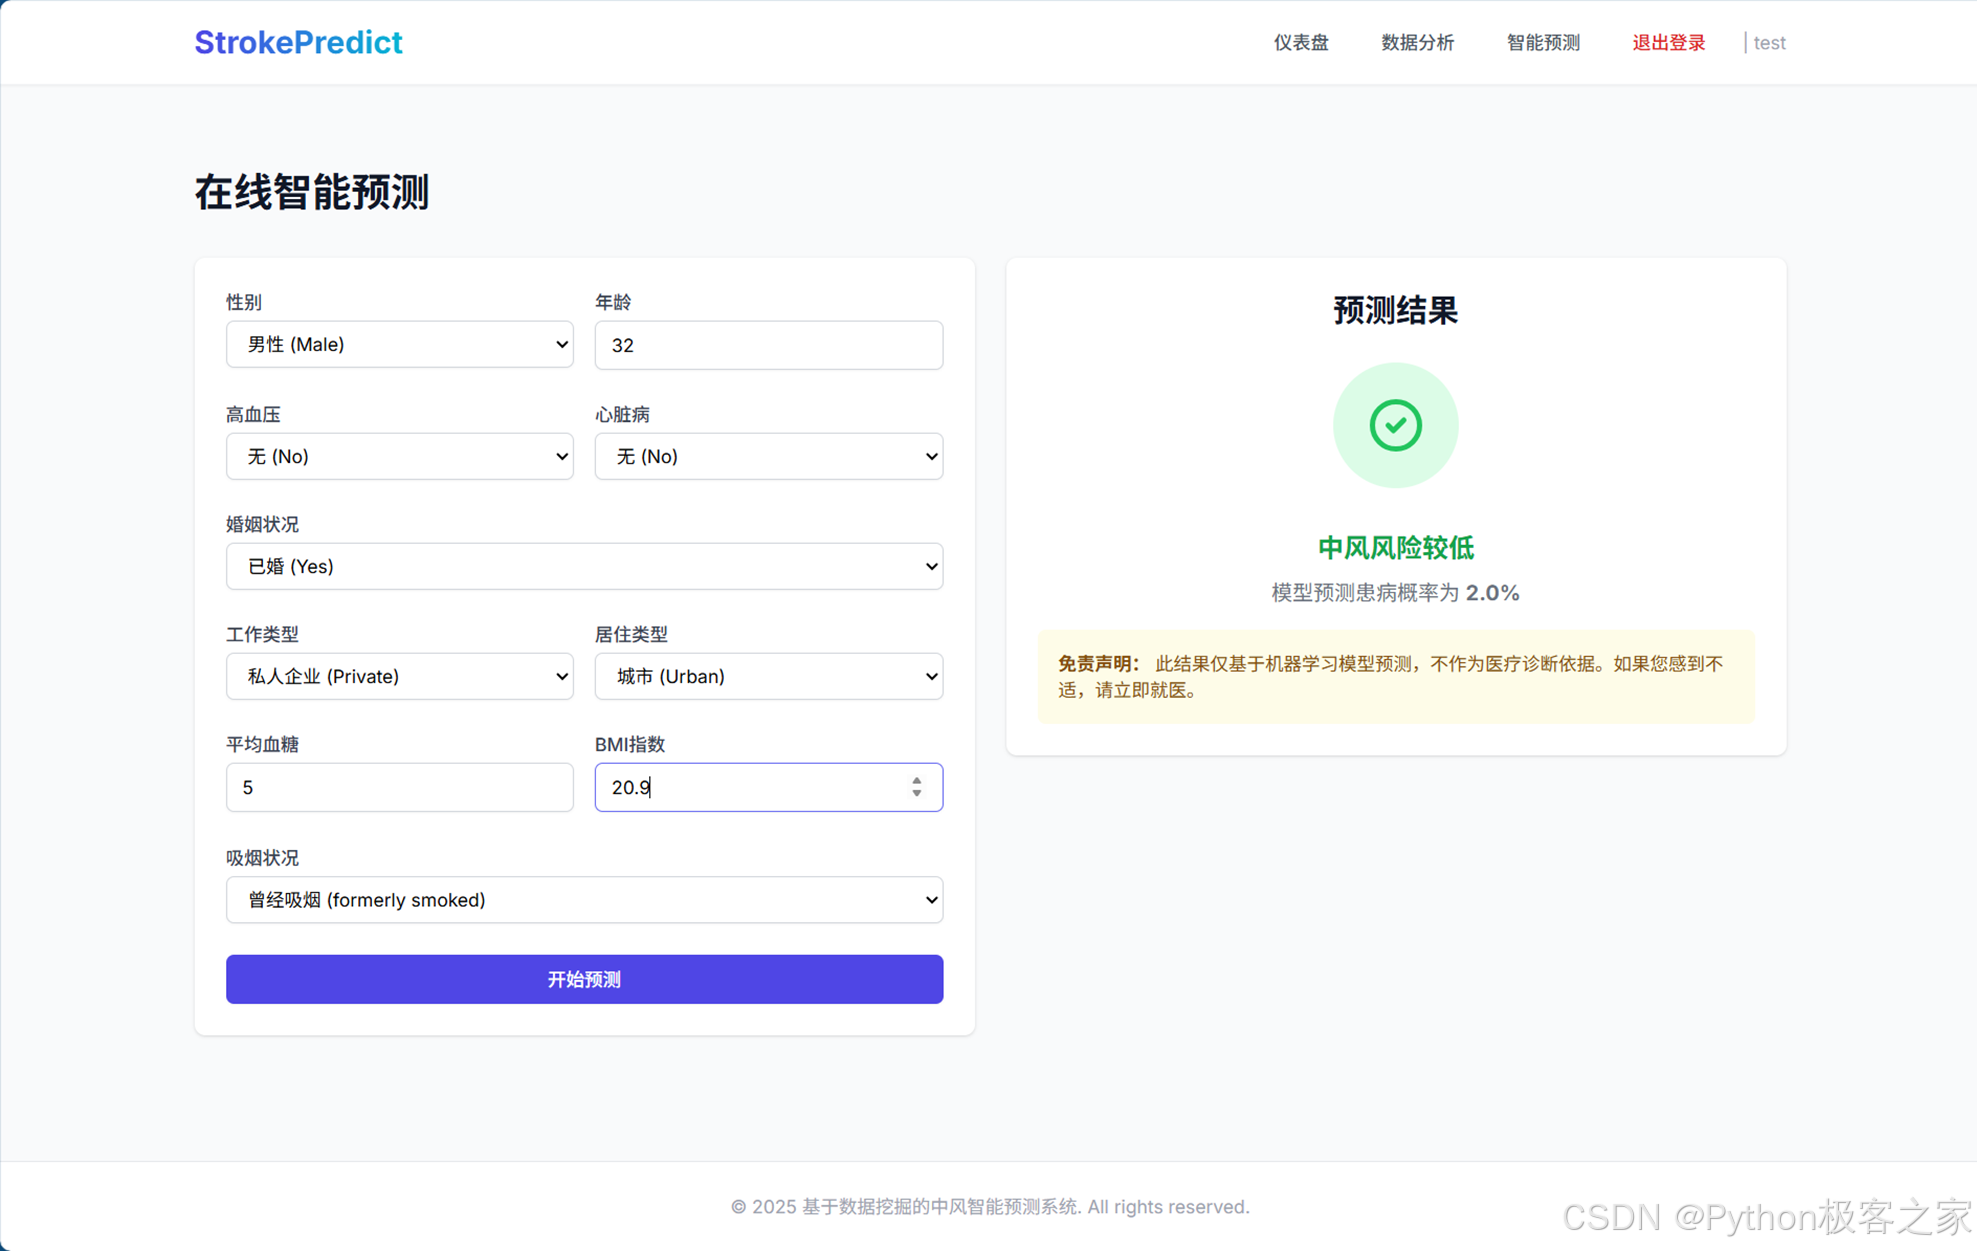Increase BMI with the spinner up arrow
This screenshot has width=1977, height=1251.
click(x=916, y=780)
